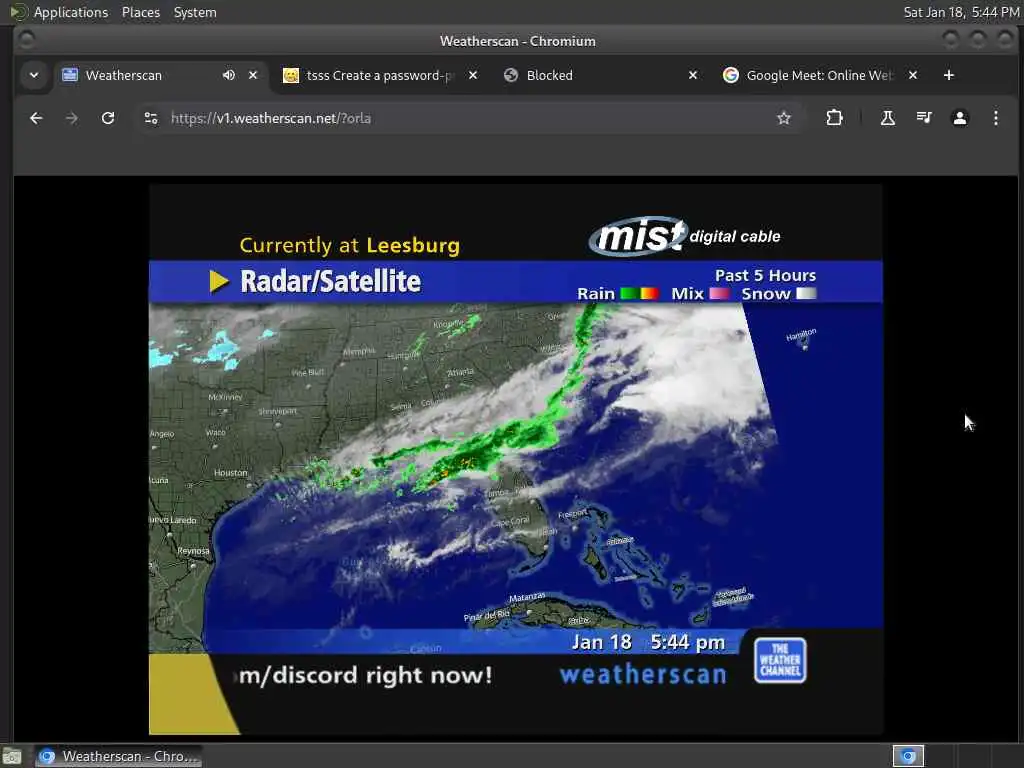Screen dimensions: 1024x768
Task: Click the Radar/Satellite heading
Action: click(x=330, y=281)
